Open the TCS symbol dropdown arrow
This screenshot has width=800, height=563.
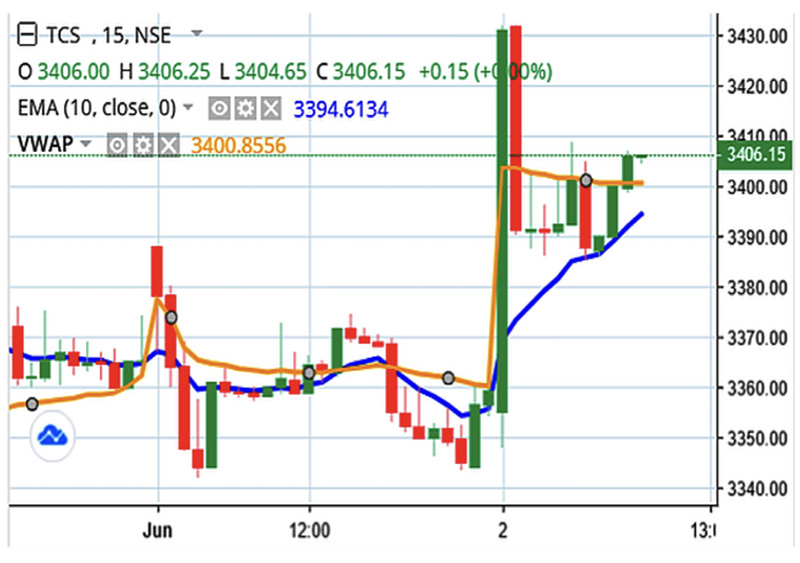pos(197,34)
